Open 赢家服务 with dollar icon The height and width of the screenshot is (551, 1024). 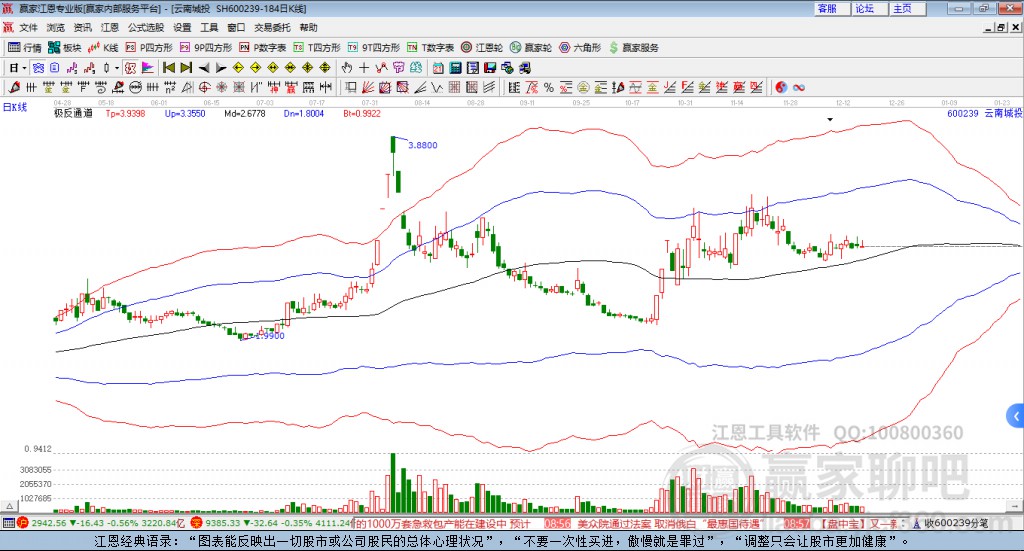pyautogui.click(x=634, y=48)
